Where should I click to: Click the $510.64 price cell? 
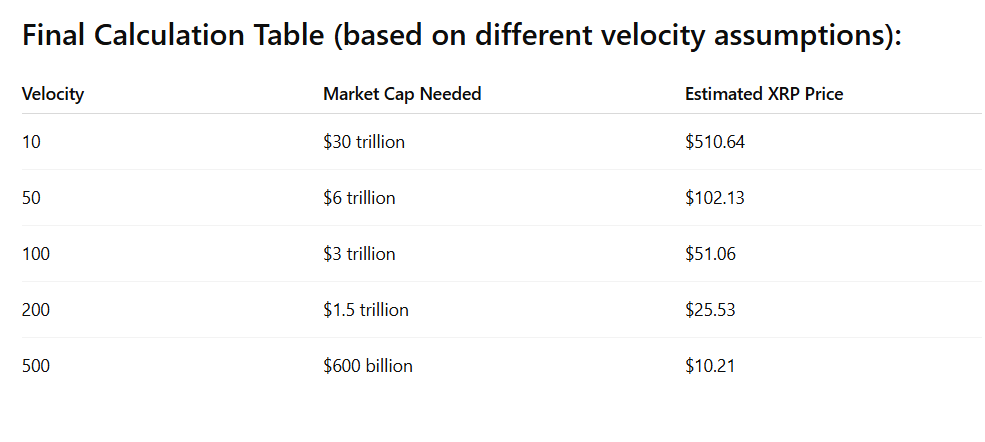[715, 142]
